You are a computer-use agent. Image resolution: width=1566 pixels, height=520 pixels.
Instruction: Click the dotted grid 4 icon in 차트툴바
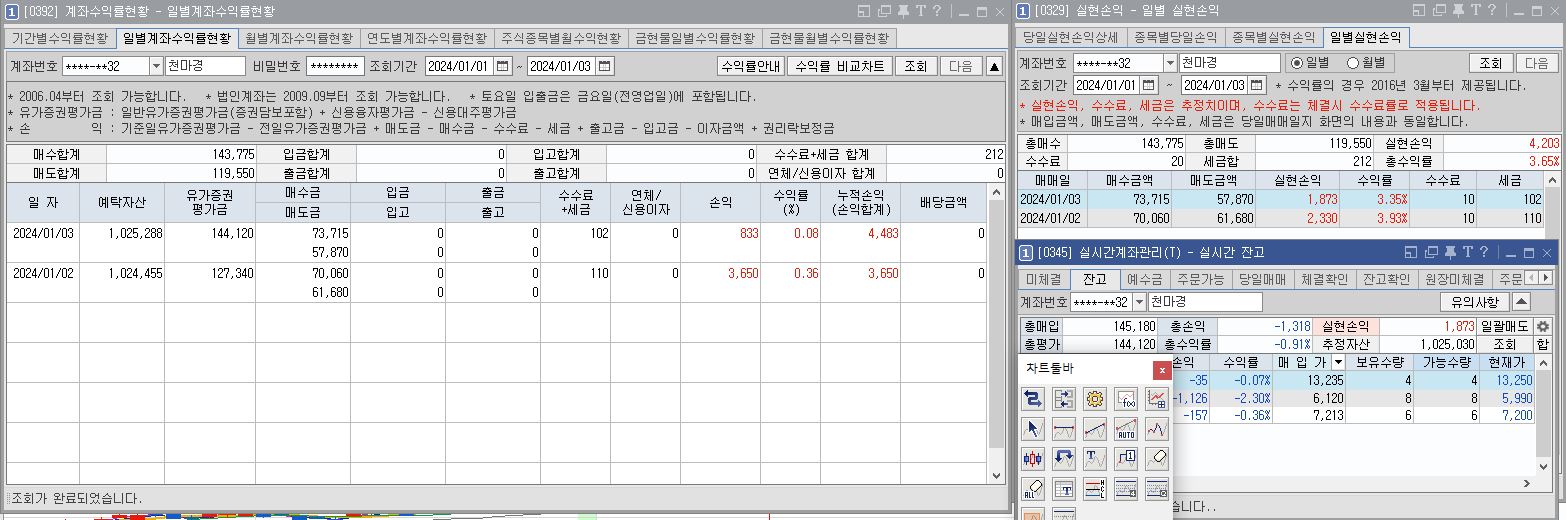tap(1126, 489)
